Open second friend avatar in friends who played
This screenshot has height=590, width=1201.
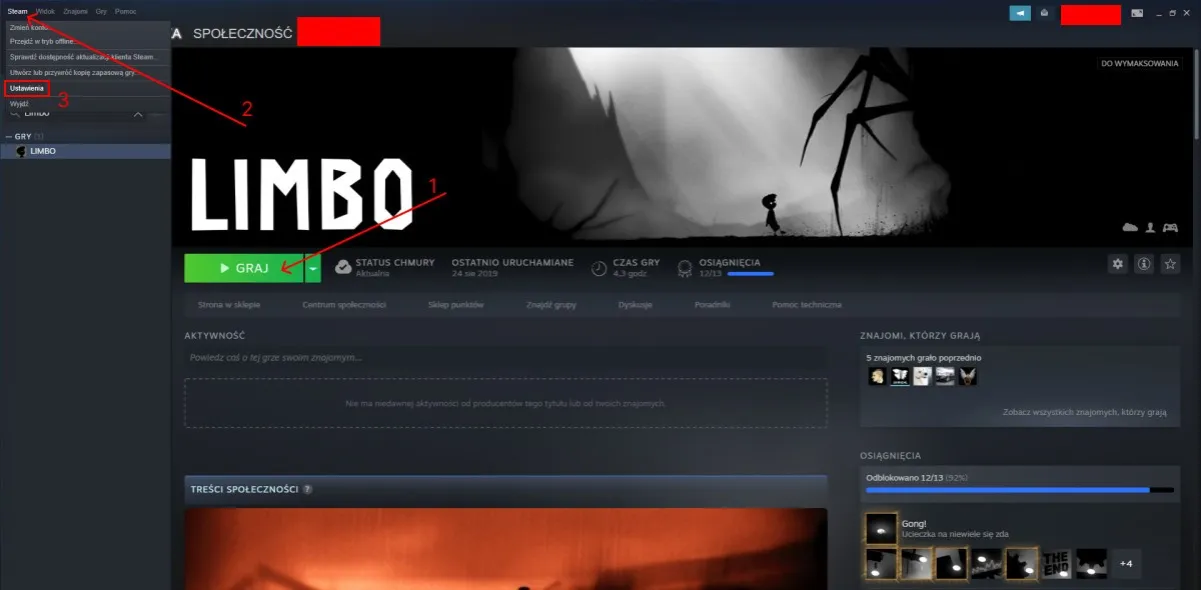click(x=899, y=376)
